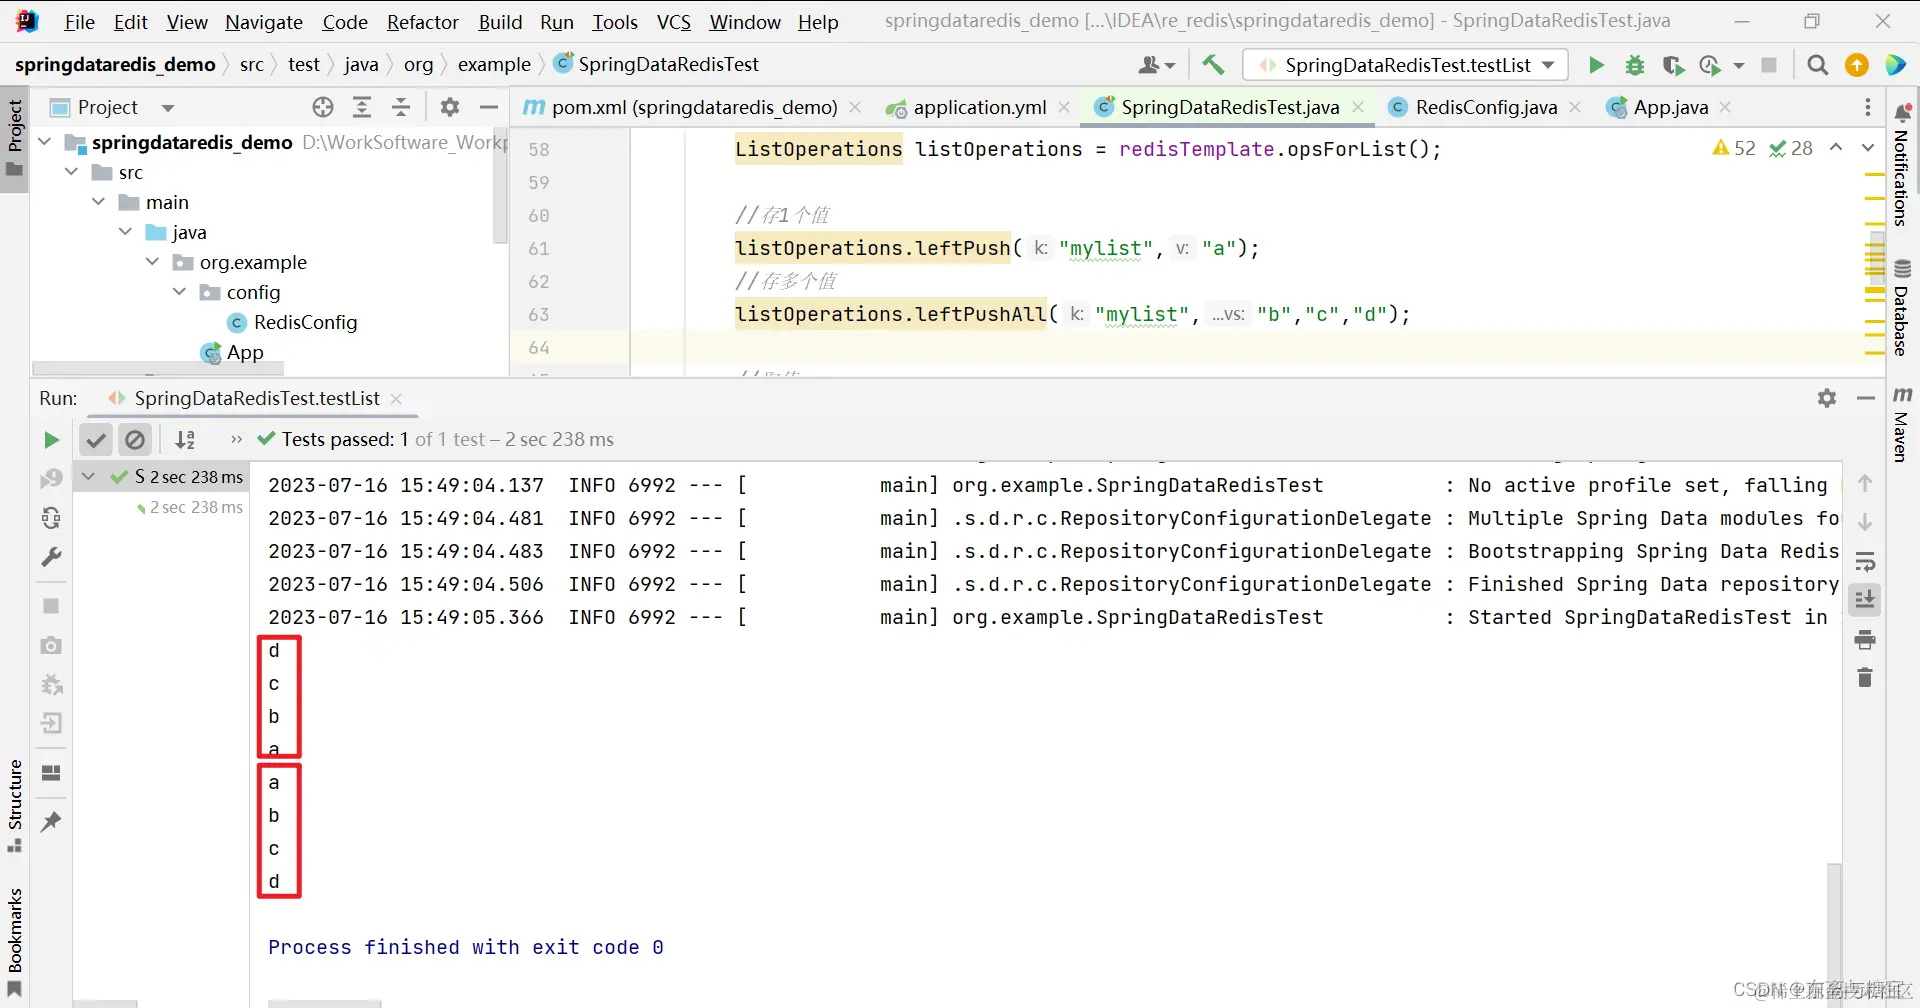1920x1008 pixels.
Task: Toggle show passed tests checkmark
Action: point(96,440)
